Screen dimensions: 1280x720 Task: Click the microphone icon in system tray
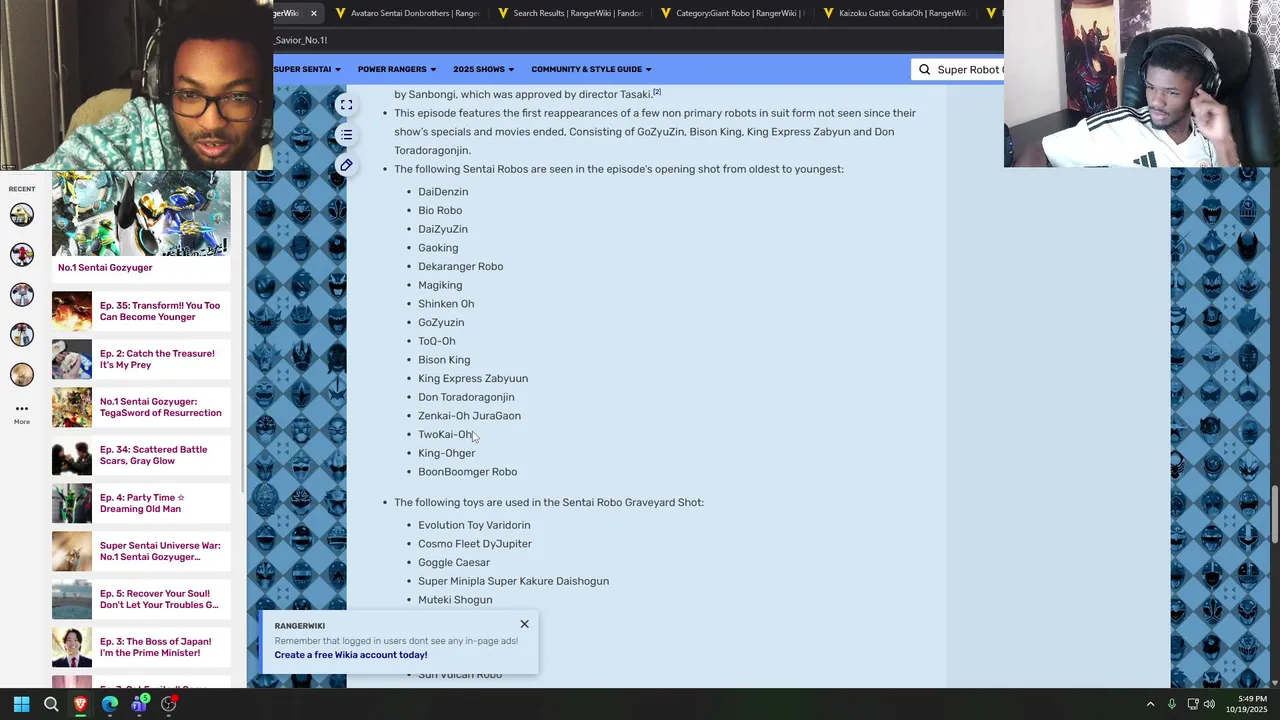[1171, 704]
